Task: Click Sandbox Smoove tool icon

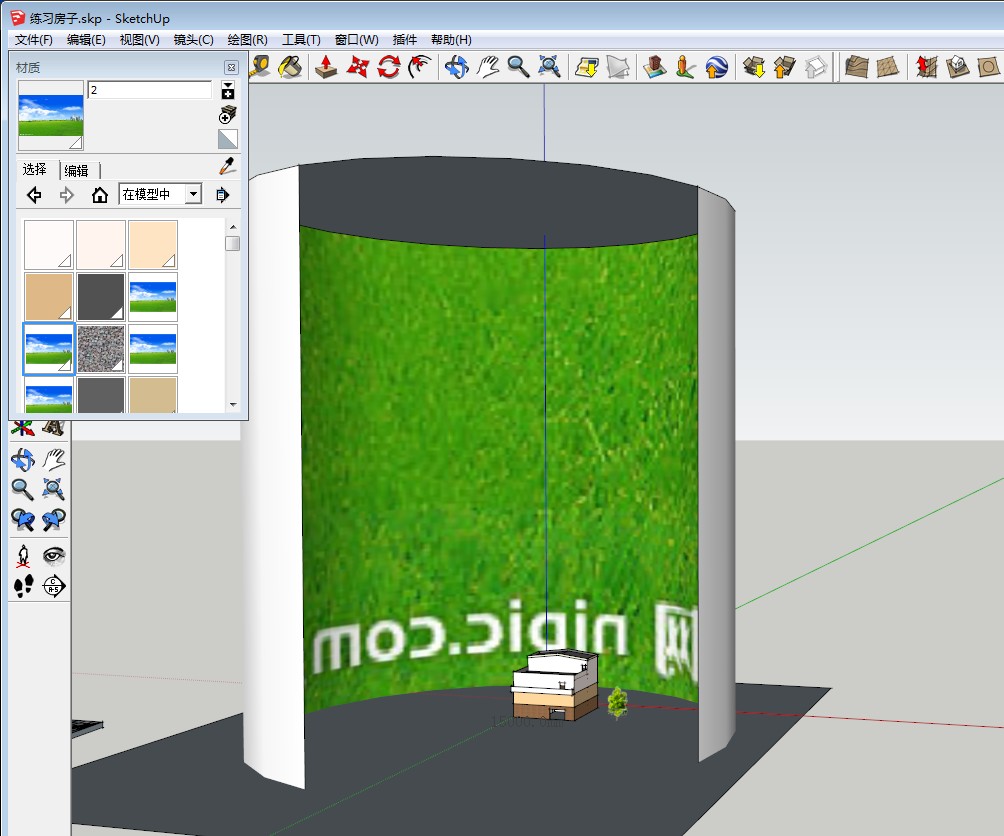Action: coord(926,67)
